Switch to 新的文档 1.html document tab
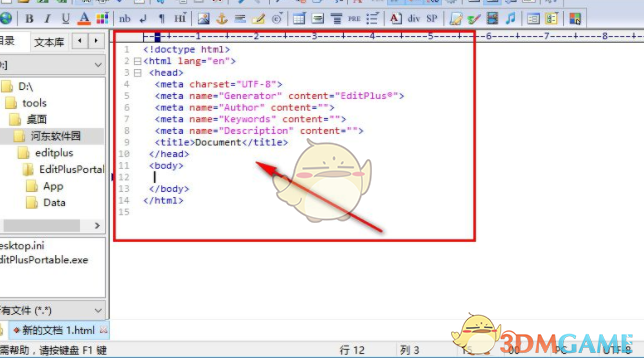The width and height of the screenshot is (644, 362). click(x=58, y=330)
